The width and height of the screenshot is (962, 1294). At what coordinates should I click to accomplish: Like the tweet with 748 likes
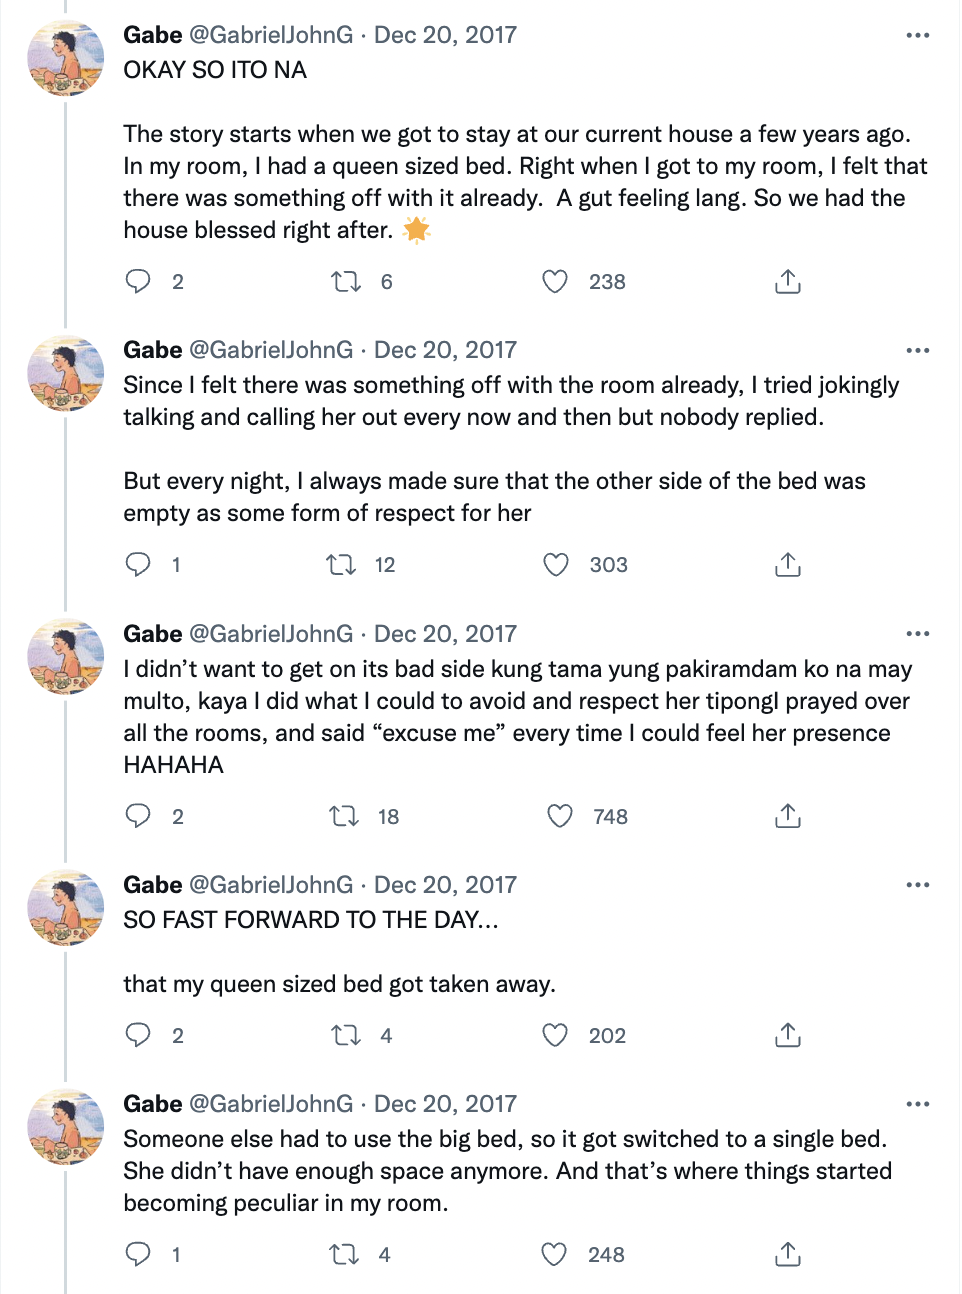tap(560, 817)
